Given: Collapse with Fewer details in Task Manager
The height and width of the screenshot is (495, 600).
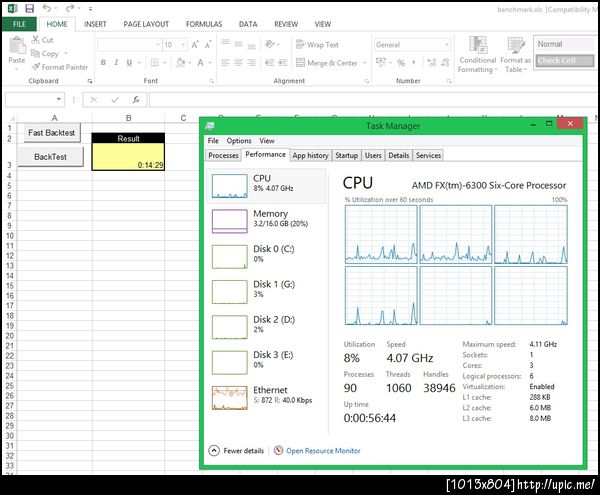Looking at the screenshot, I should 236,451.
